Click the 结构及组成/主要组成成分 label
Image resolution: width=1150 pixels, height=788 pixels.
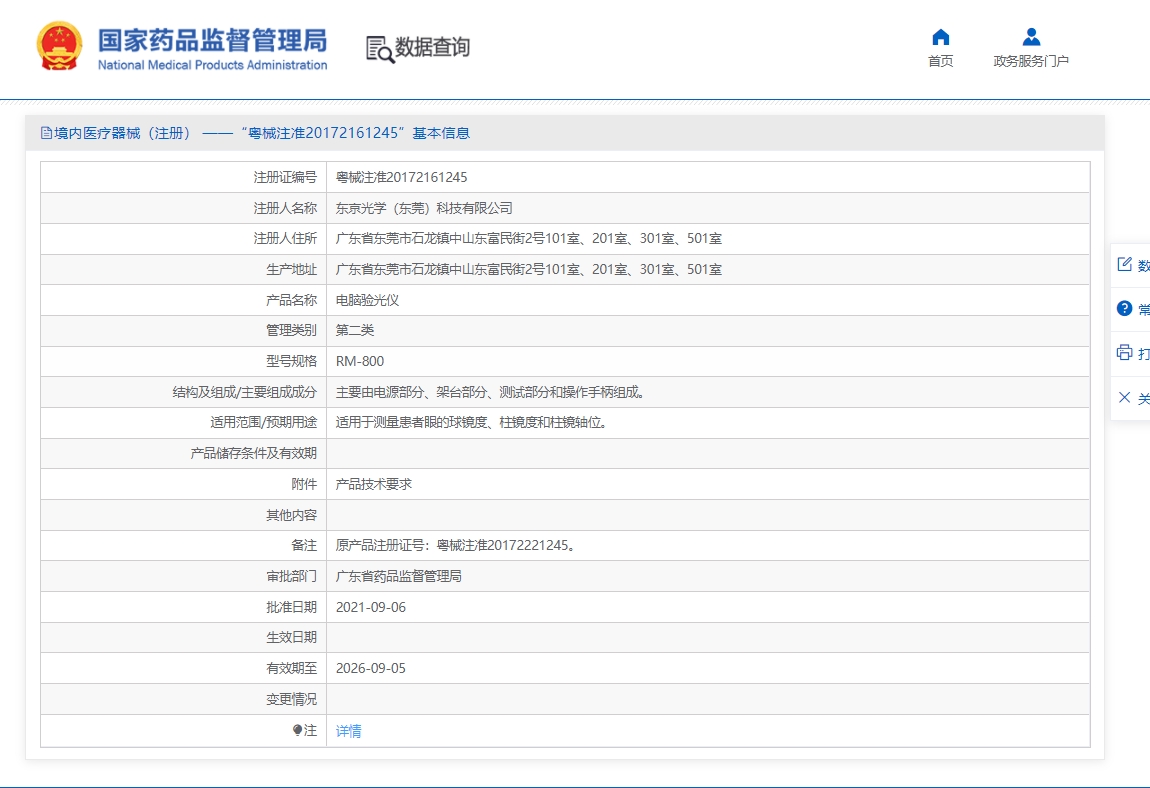[244, 393]
